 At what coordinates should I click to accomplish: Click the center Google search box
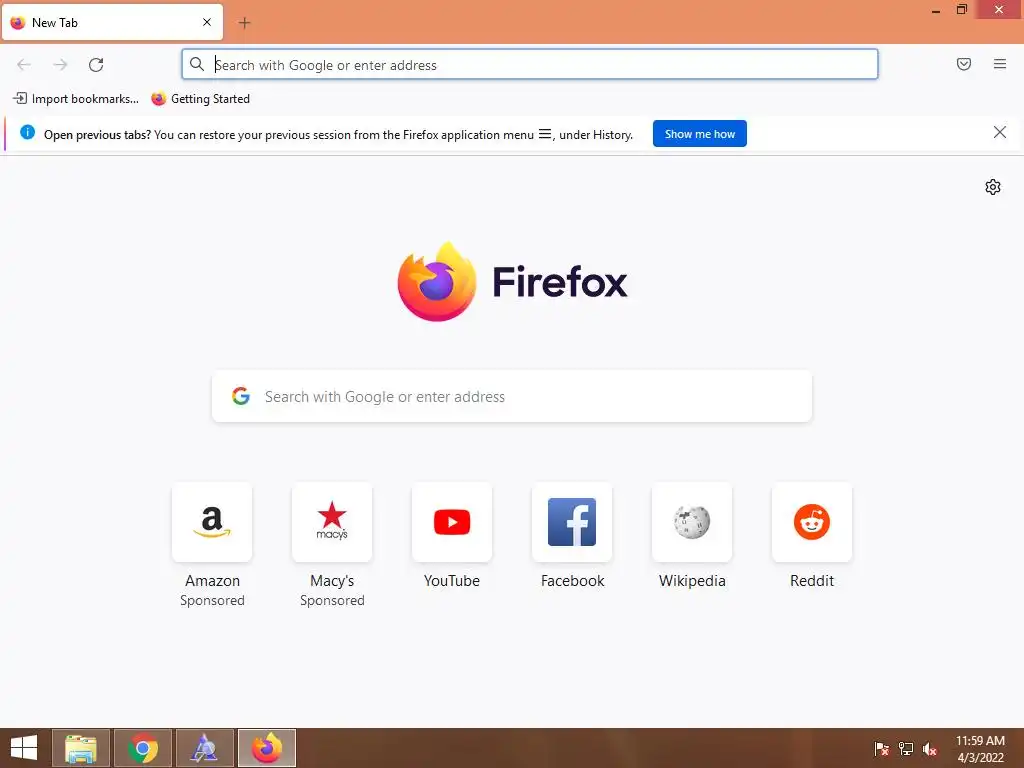point(512,396)
